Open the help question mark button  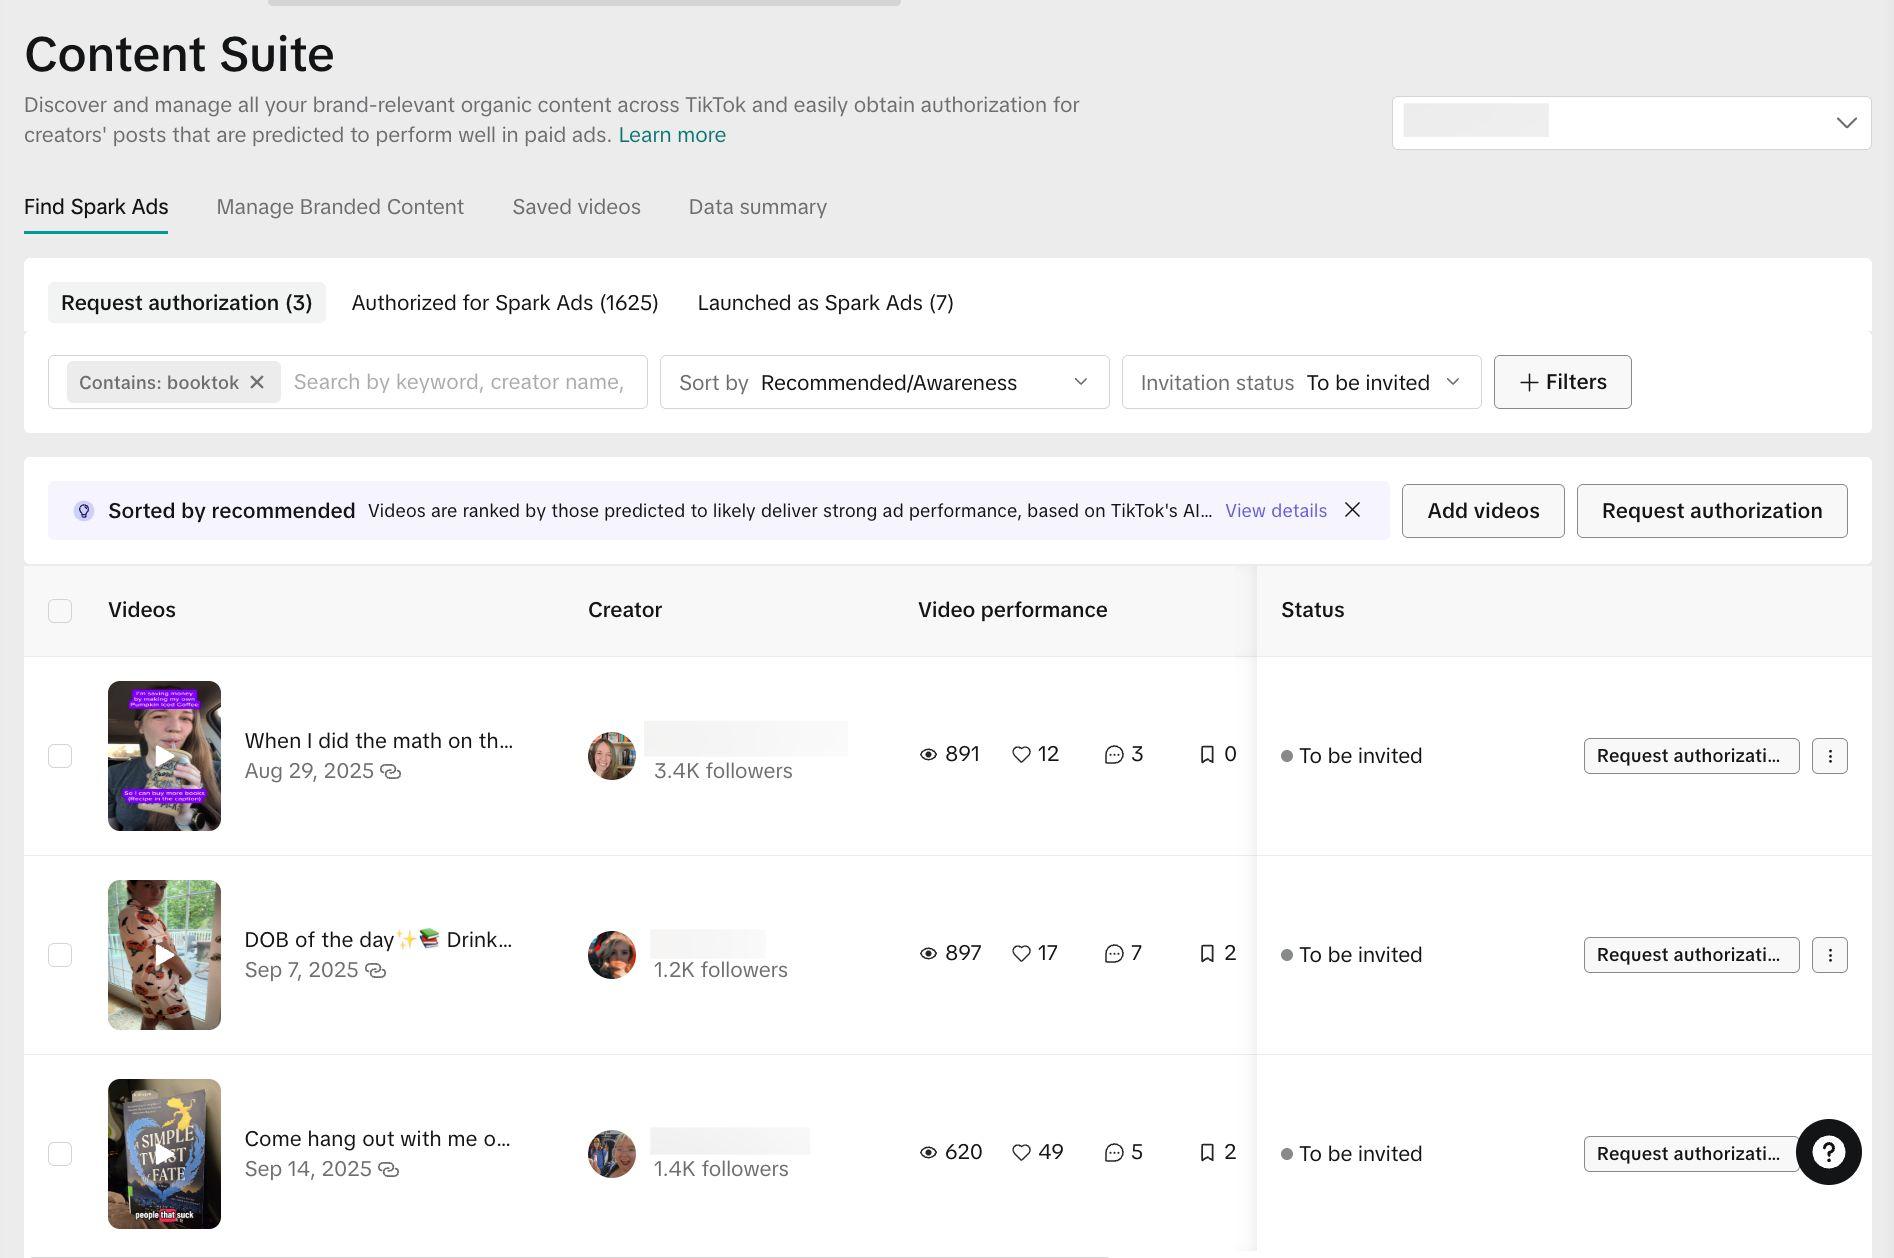[1828, 1152]
